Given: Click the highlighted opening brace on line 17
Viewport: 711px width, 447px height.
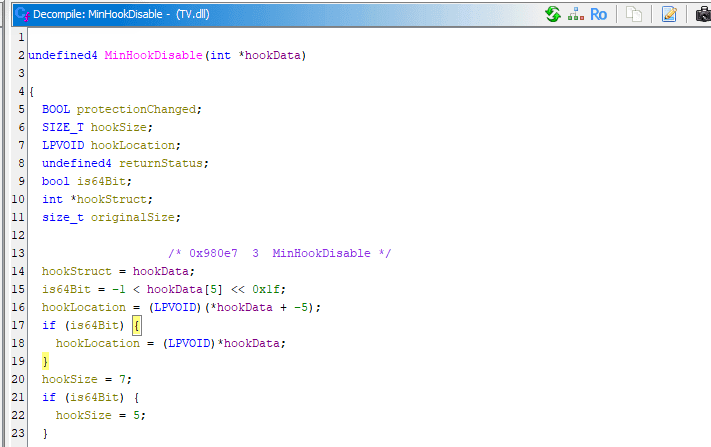Looking at the screenshot, I should (137, 326).
